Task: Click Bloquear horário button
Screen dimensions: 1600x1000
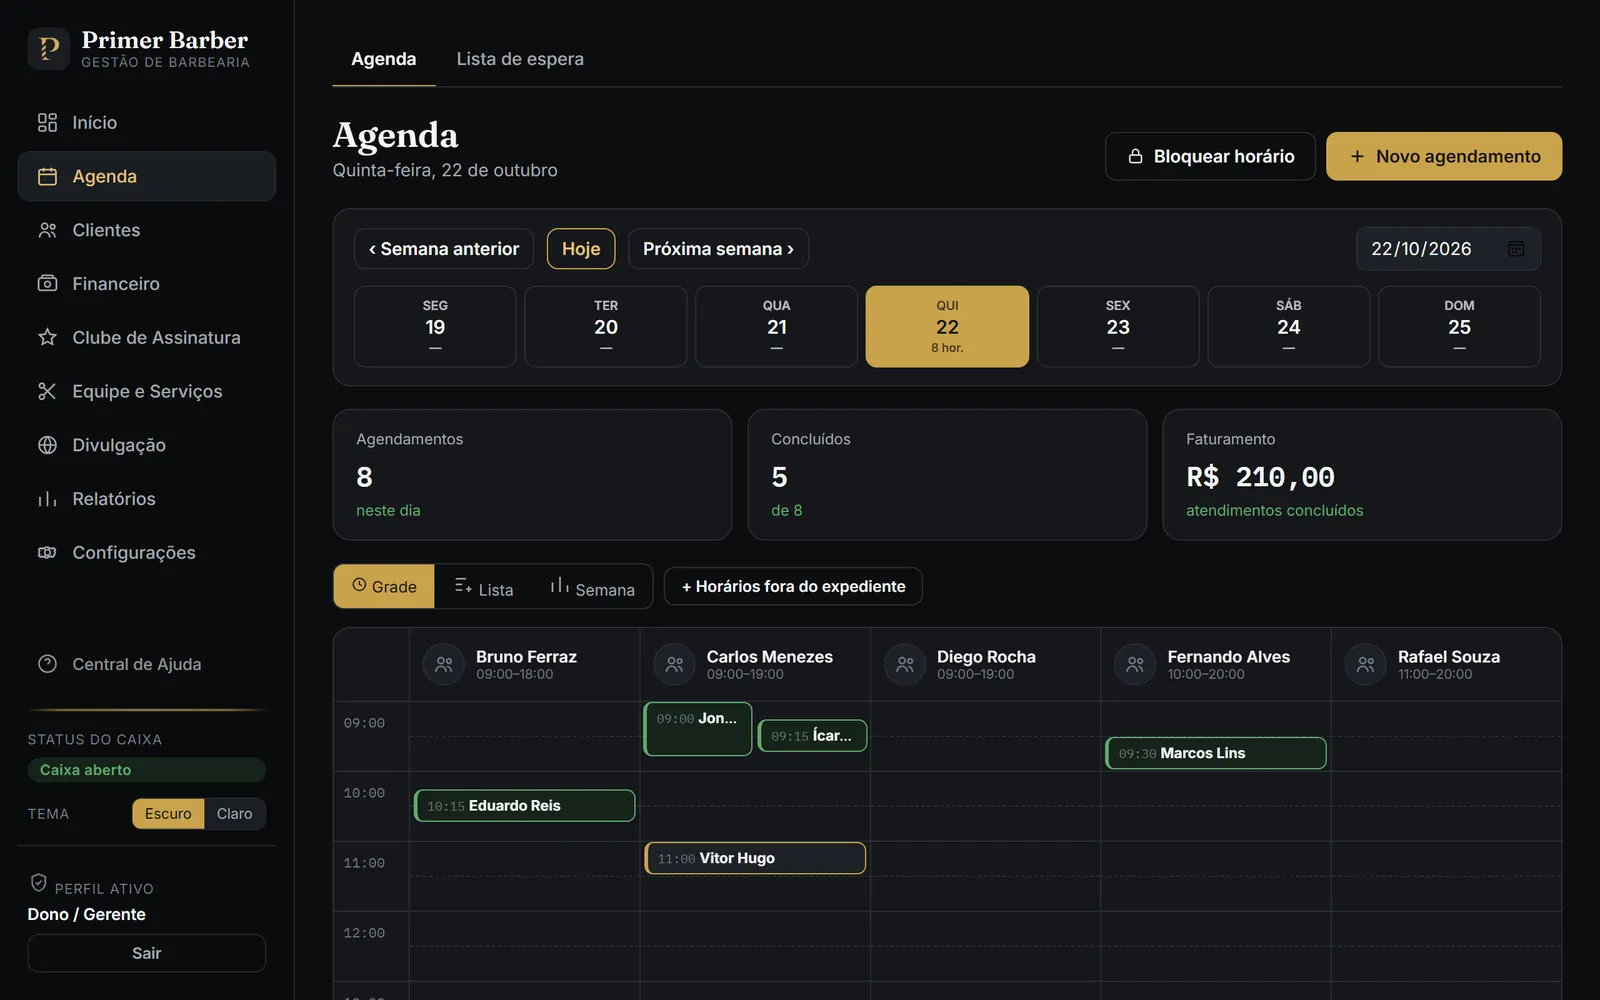Action: pos(1210,156)
